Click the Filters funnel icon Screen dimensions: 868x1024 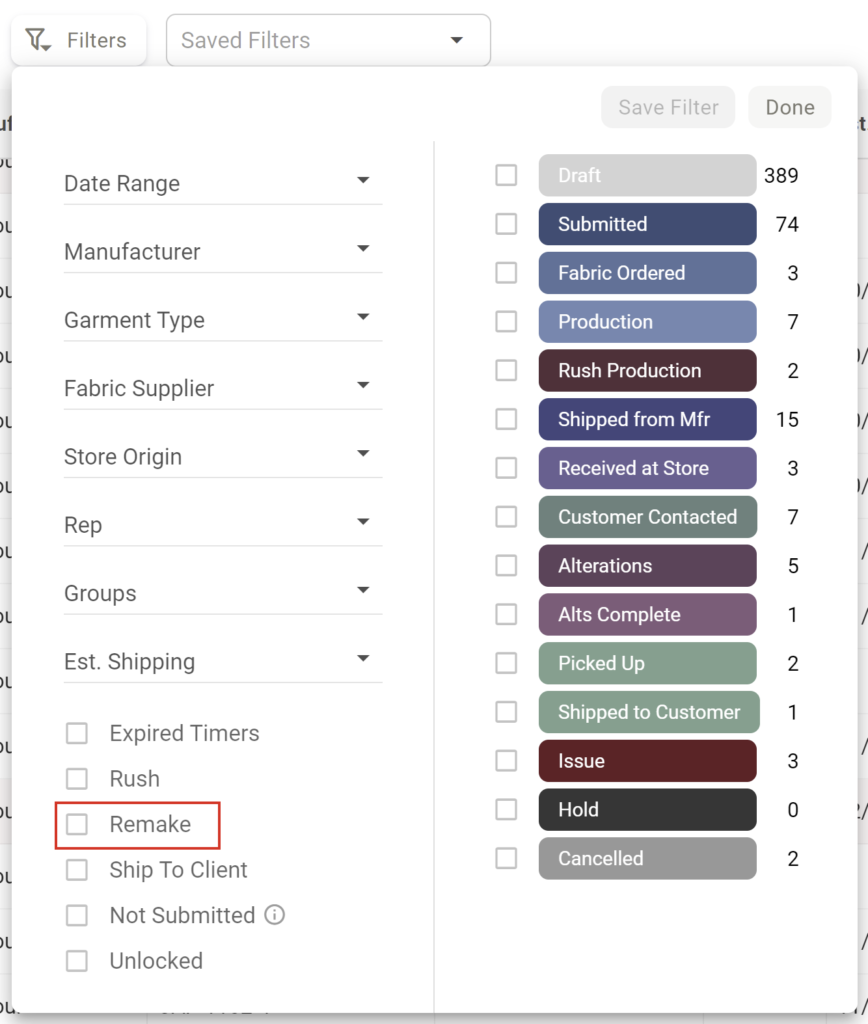click(x=38, y=40)
